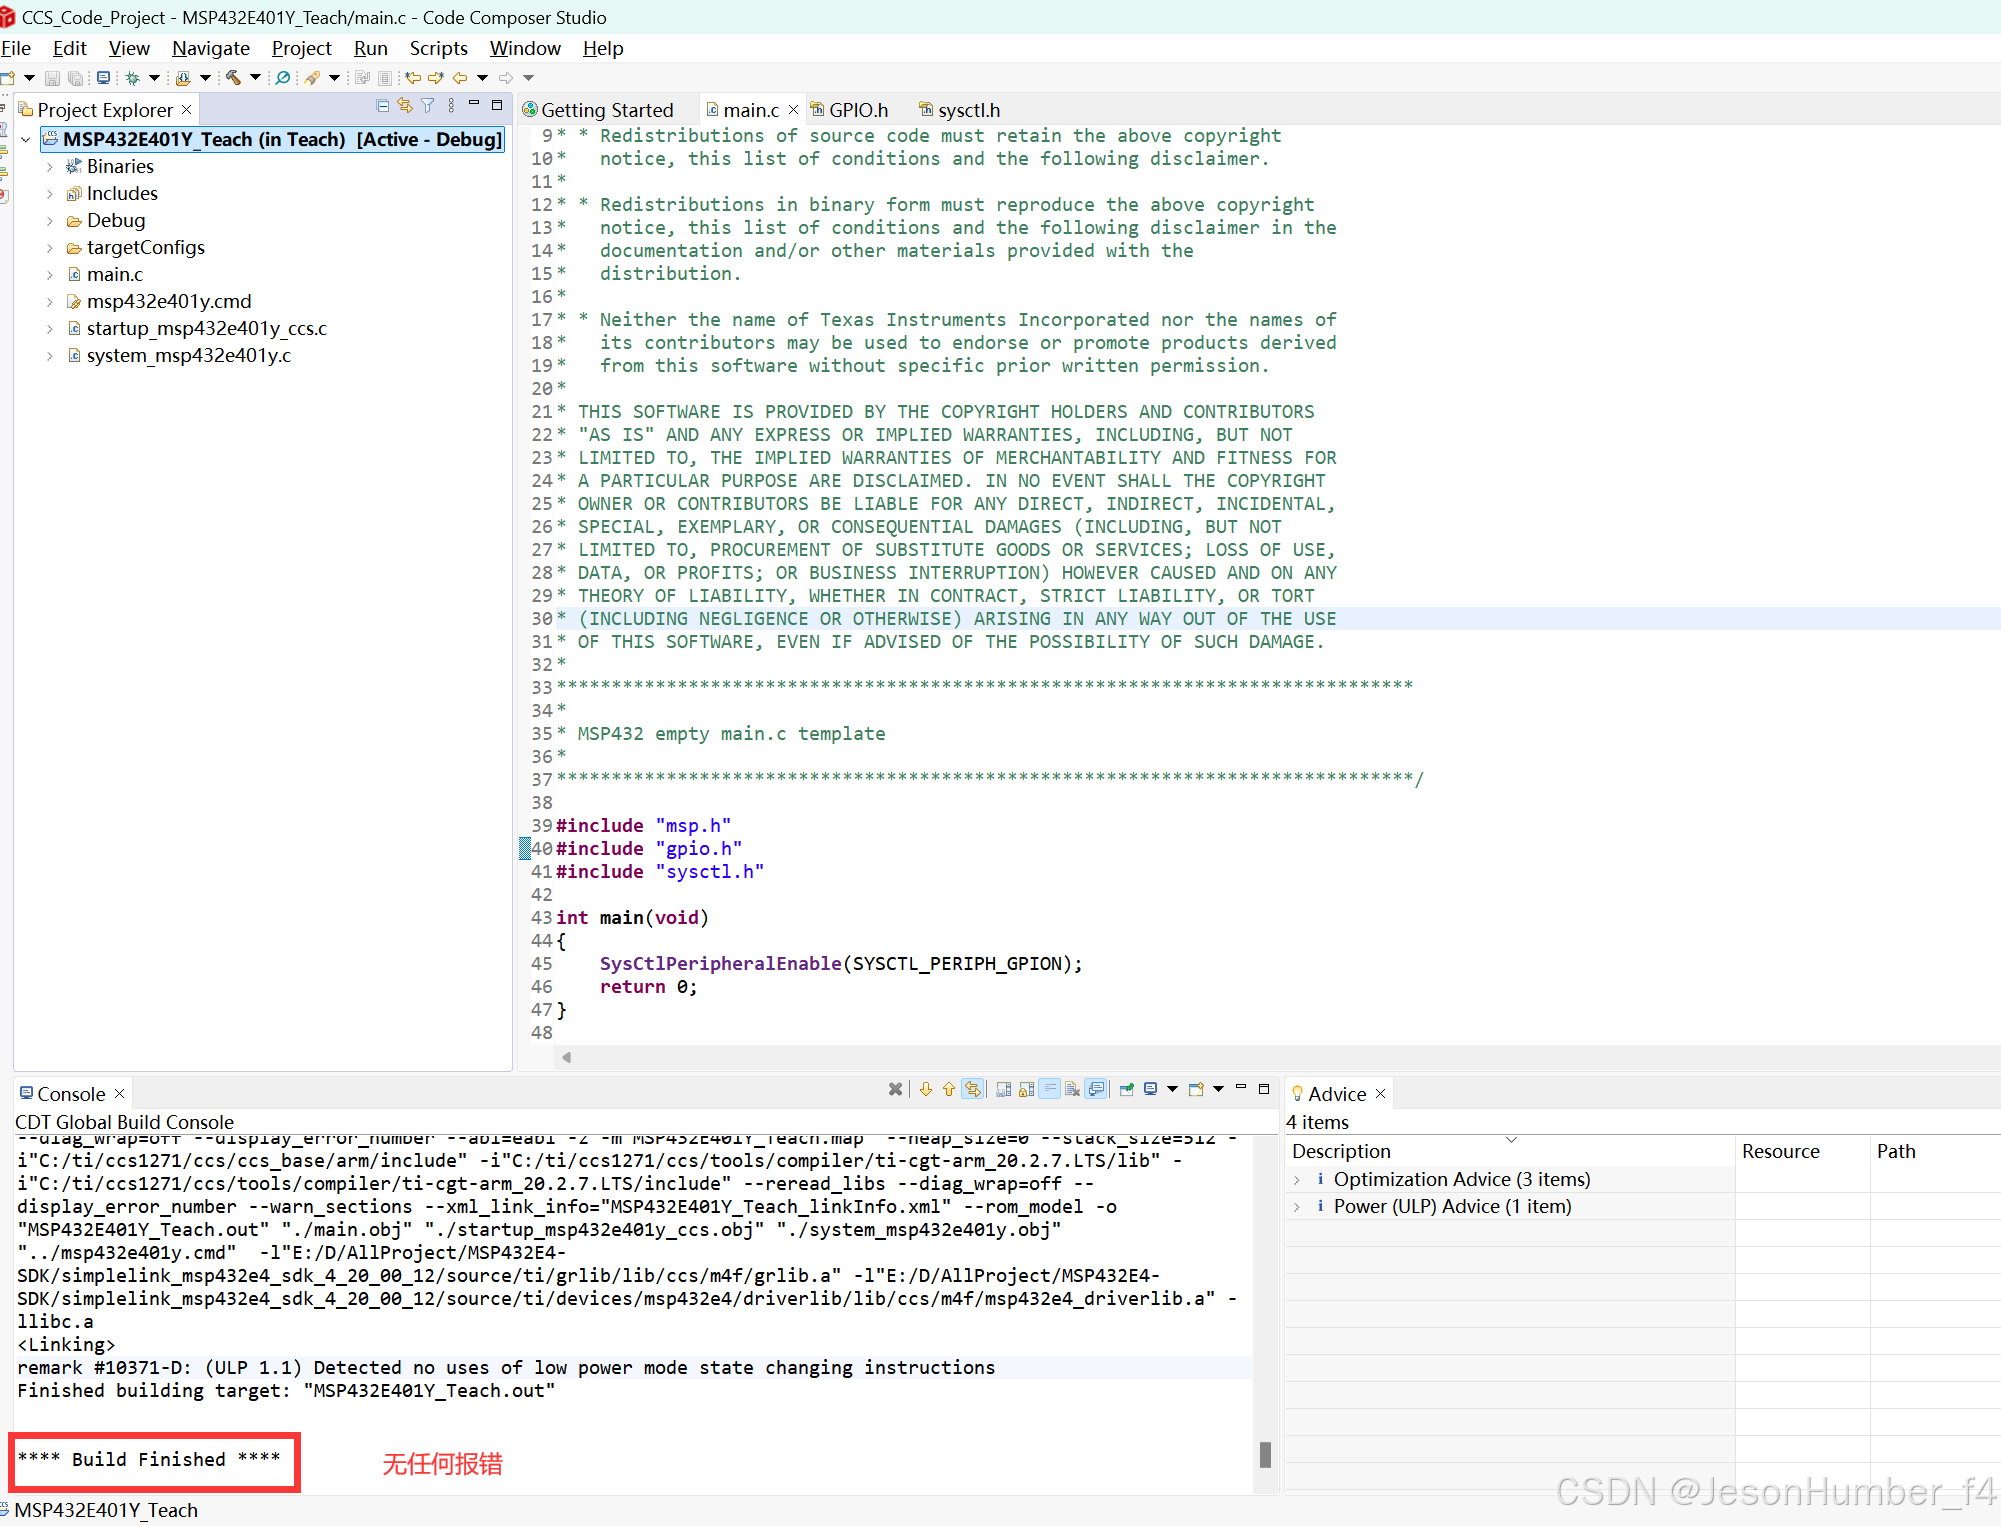This screenshot has height=1526, width=2001.
Task: Expand the Includes tree item
Action: click(x=51, y=193)
